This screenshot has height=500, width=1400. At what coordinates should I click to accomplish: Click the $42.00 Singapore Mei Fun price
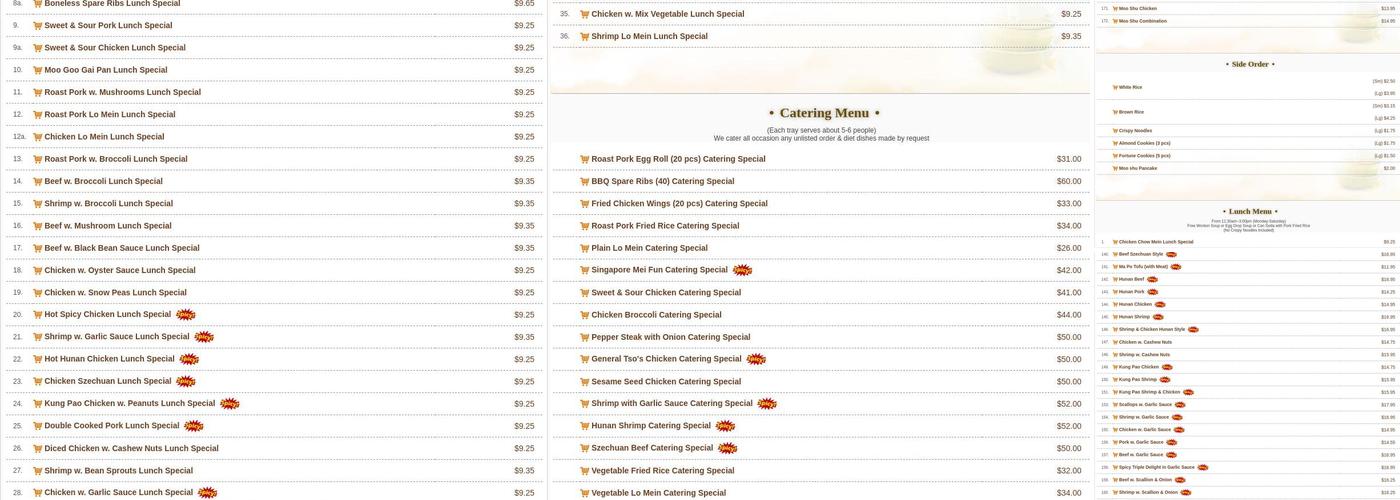1069,270
